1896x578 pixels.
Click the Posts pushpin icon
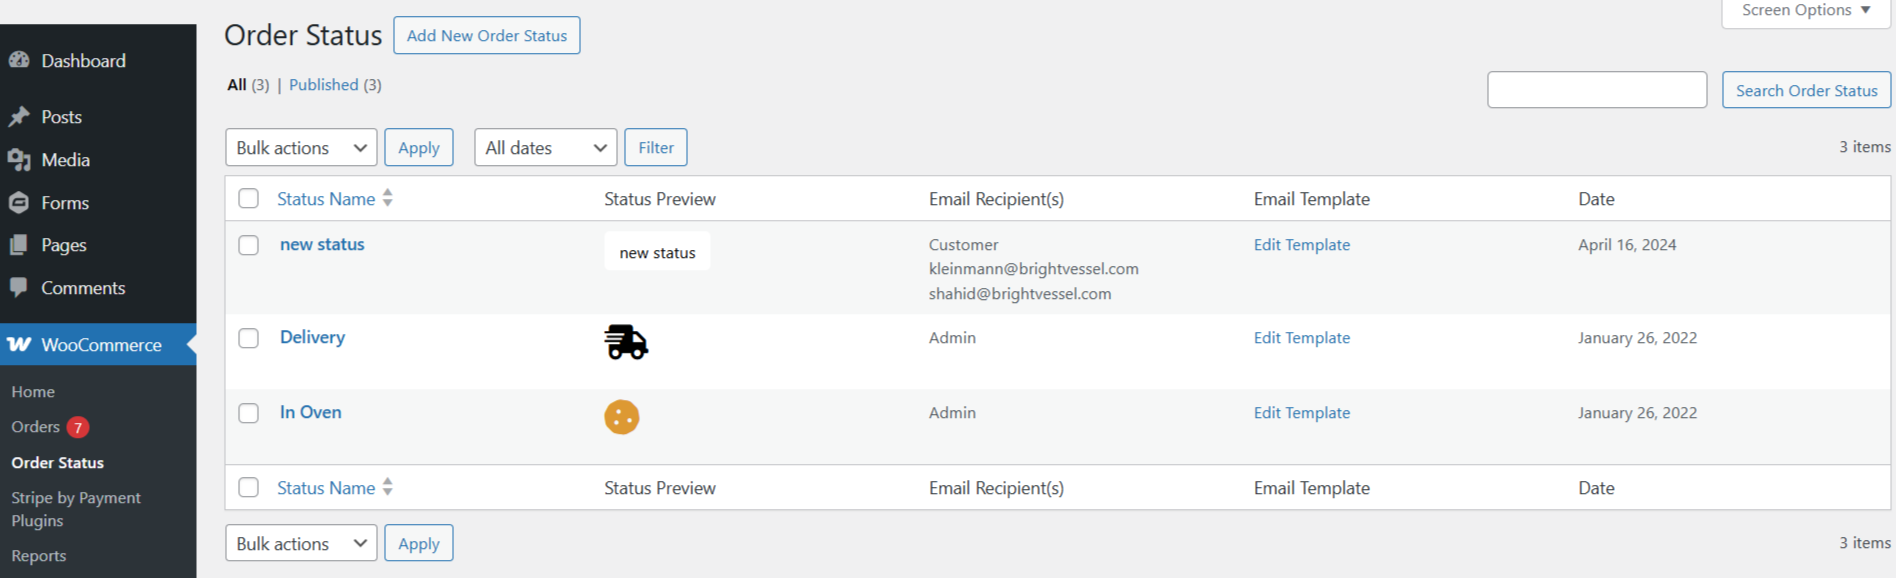tap(19, 117)
